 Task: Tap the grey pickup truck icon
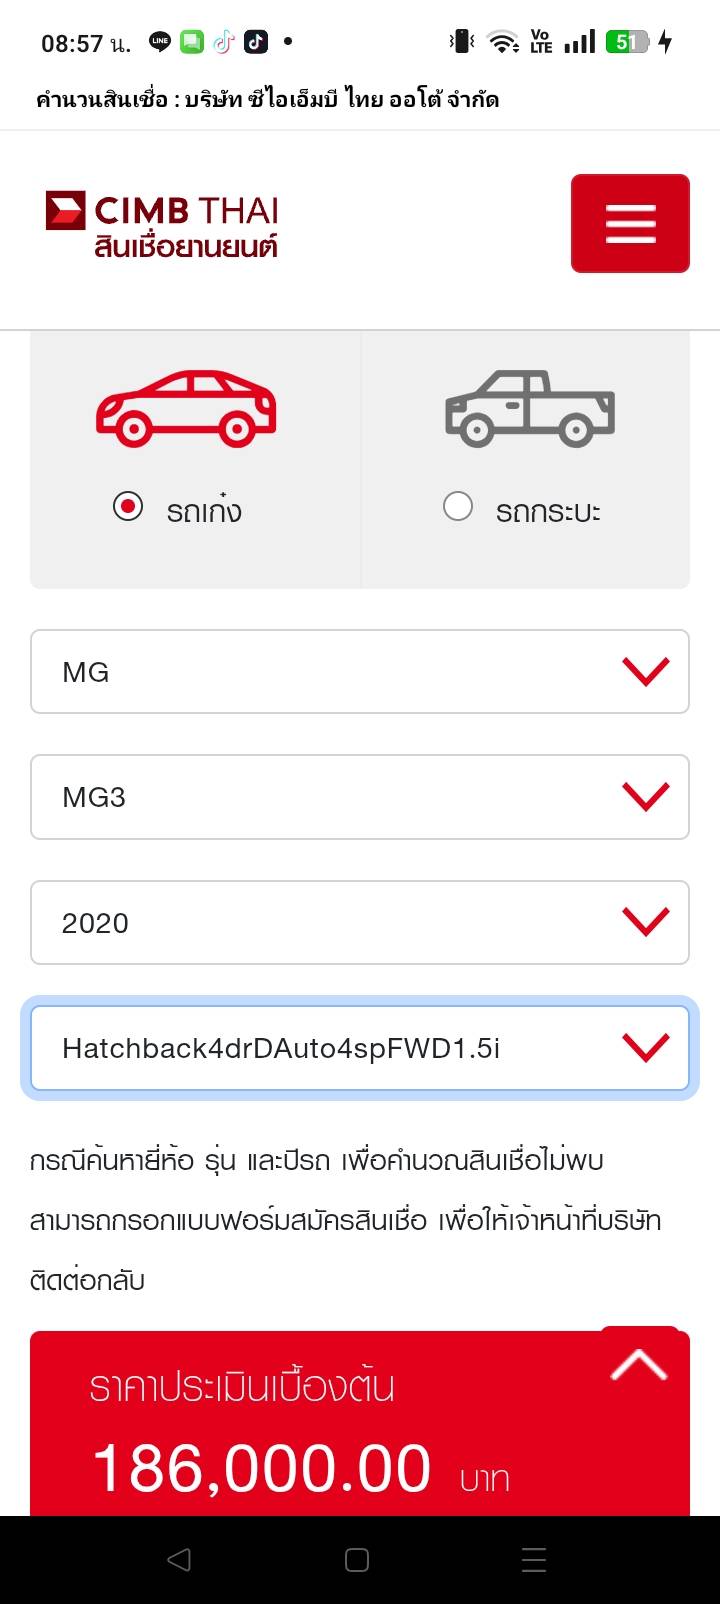[529, 408]
